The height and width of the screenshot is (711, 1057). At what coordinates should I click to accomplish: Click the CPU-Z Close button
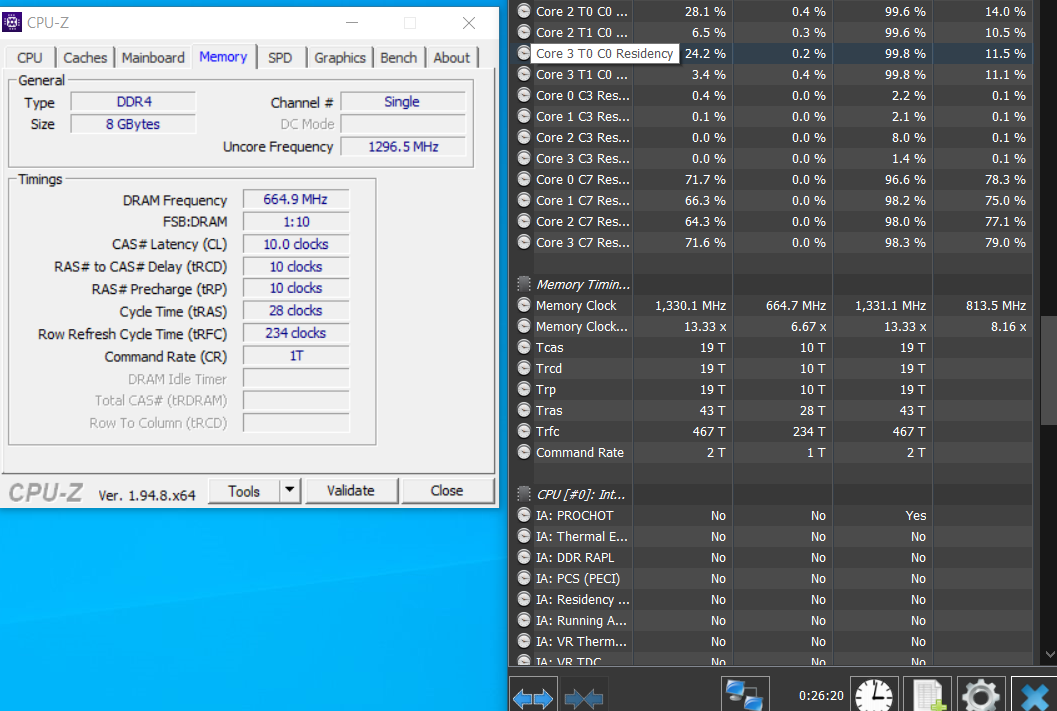coord(447,491)
